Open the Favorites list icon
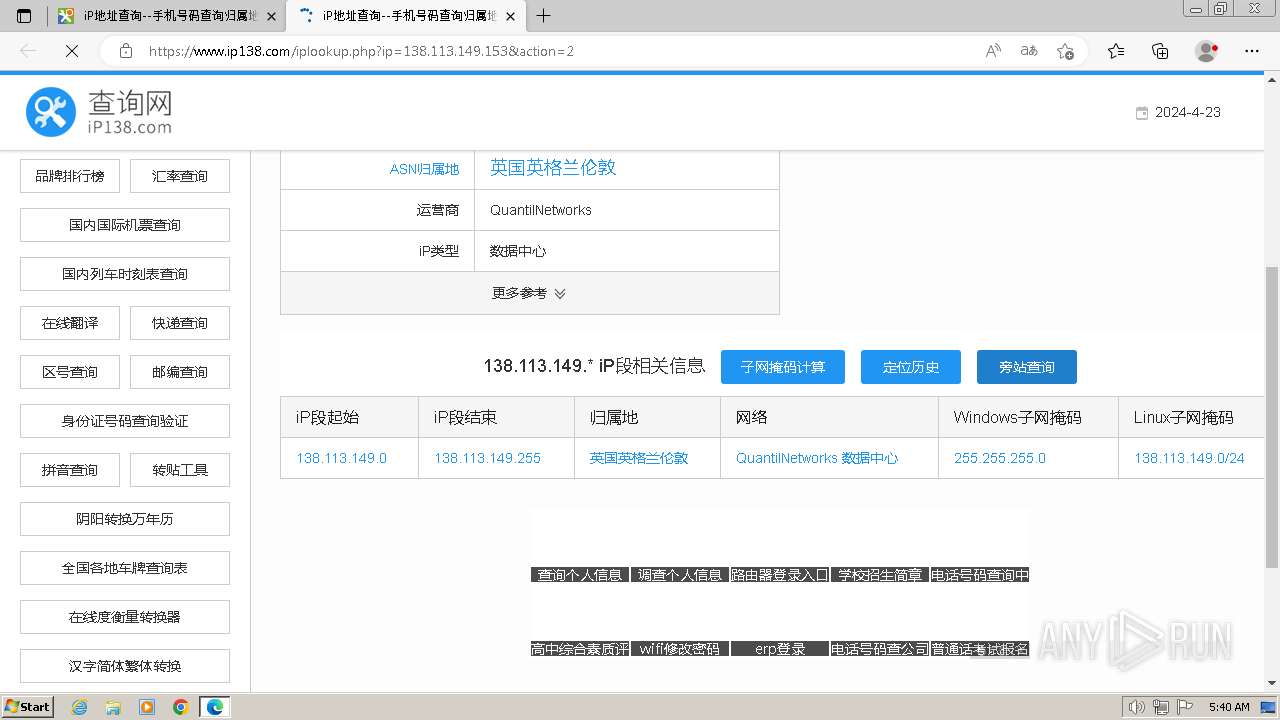 1116,51
